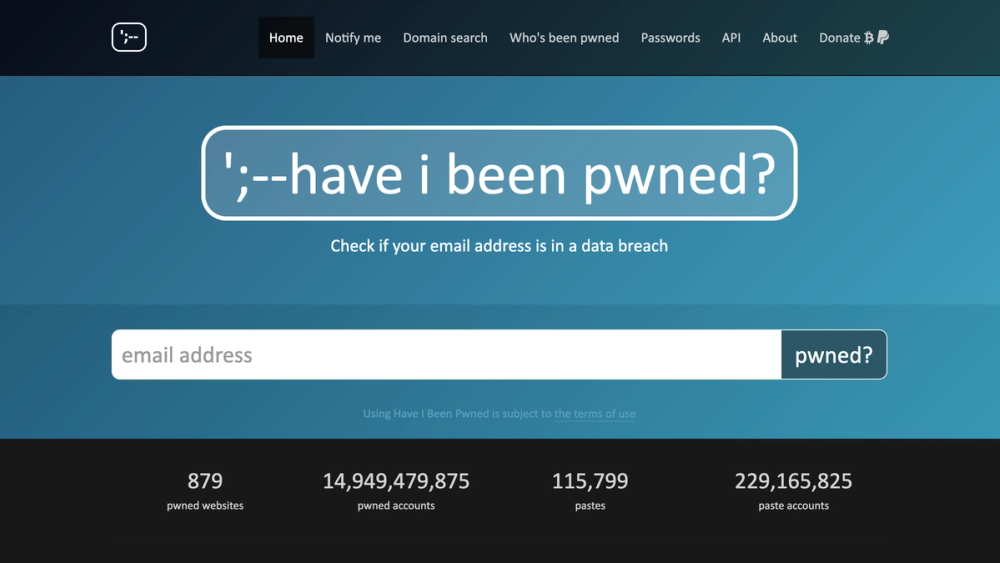Image resolution: width=1000 pixels, height=563 pixels.
Task: Click the 229,165,825 paste accounts figure
Action: pos(793,481)
